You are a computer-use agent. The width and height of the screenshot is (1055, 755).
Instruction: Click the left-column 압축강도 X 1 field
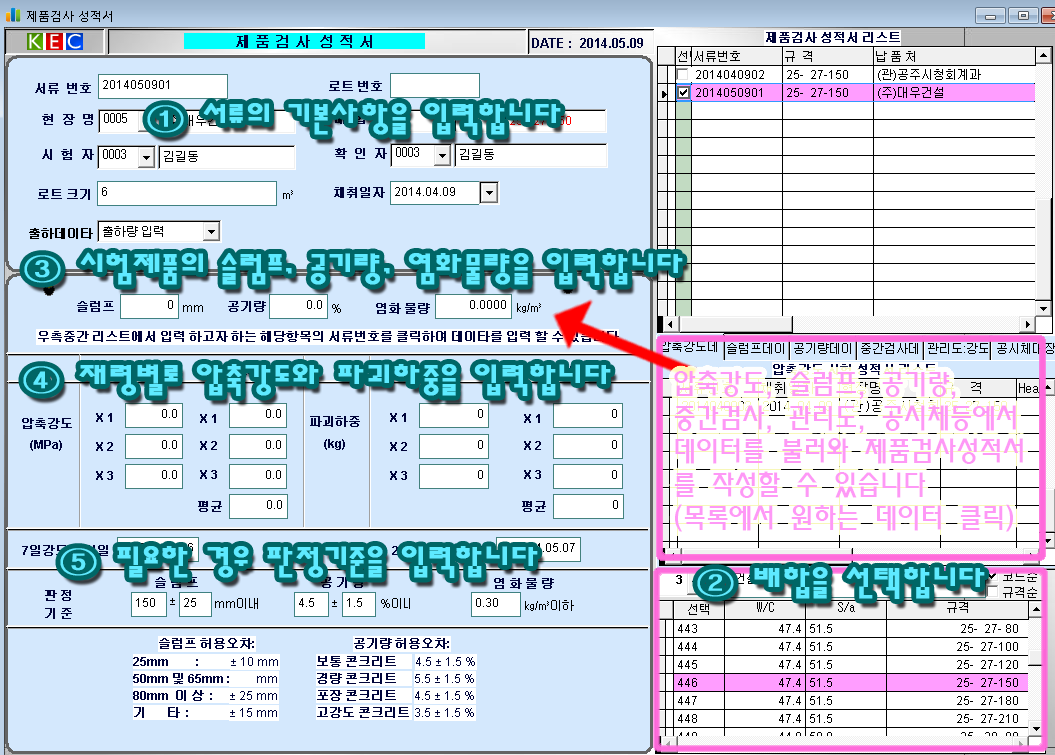(154, 415)
